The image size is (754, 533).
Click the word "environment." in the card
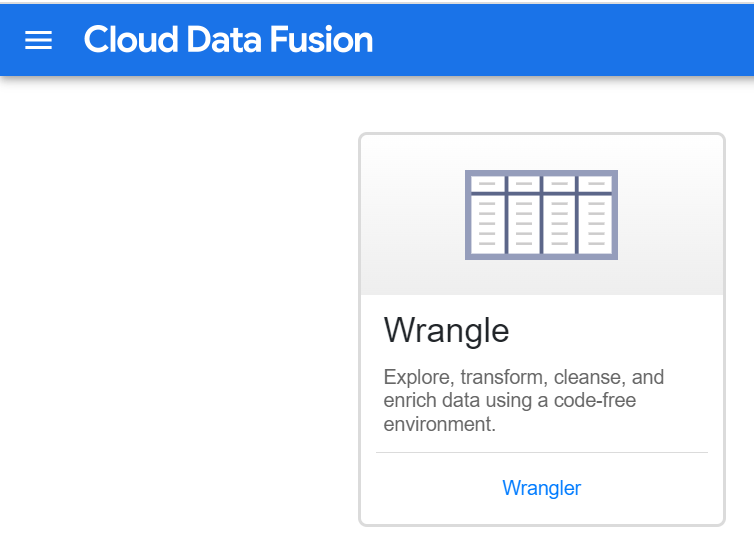pyautogui.click(x=440, y=424)
